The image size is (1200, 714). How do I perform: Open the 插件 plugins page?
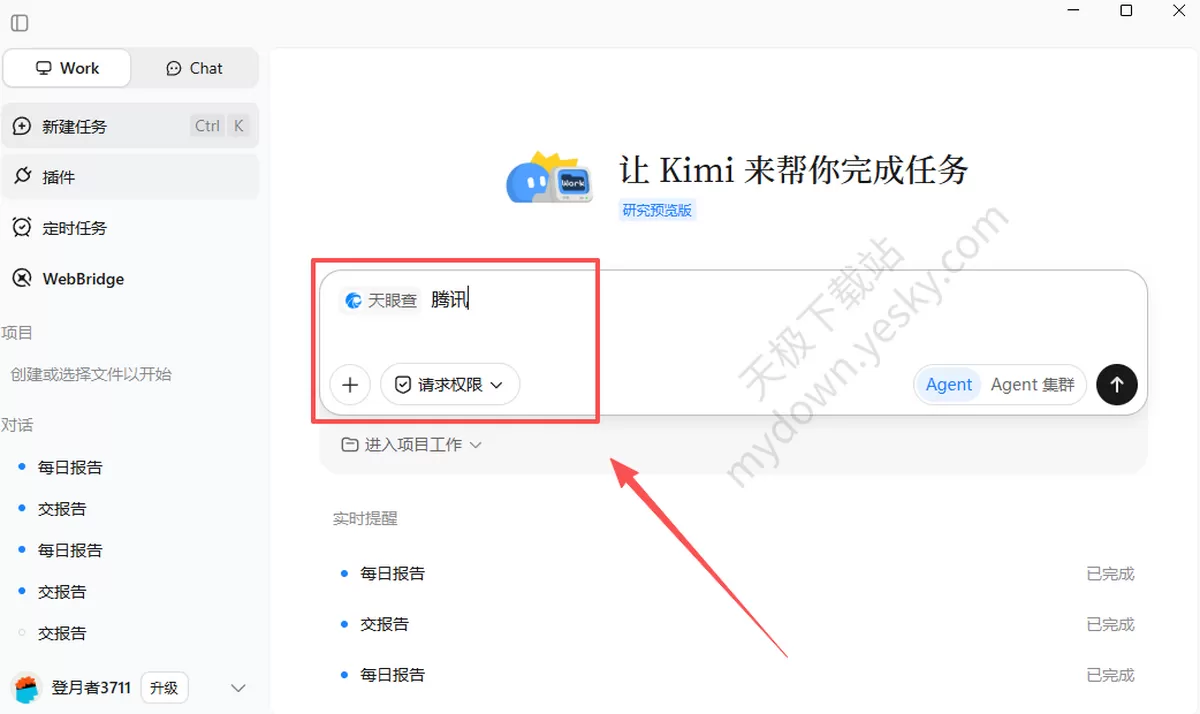point(130,177)
